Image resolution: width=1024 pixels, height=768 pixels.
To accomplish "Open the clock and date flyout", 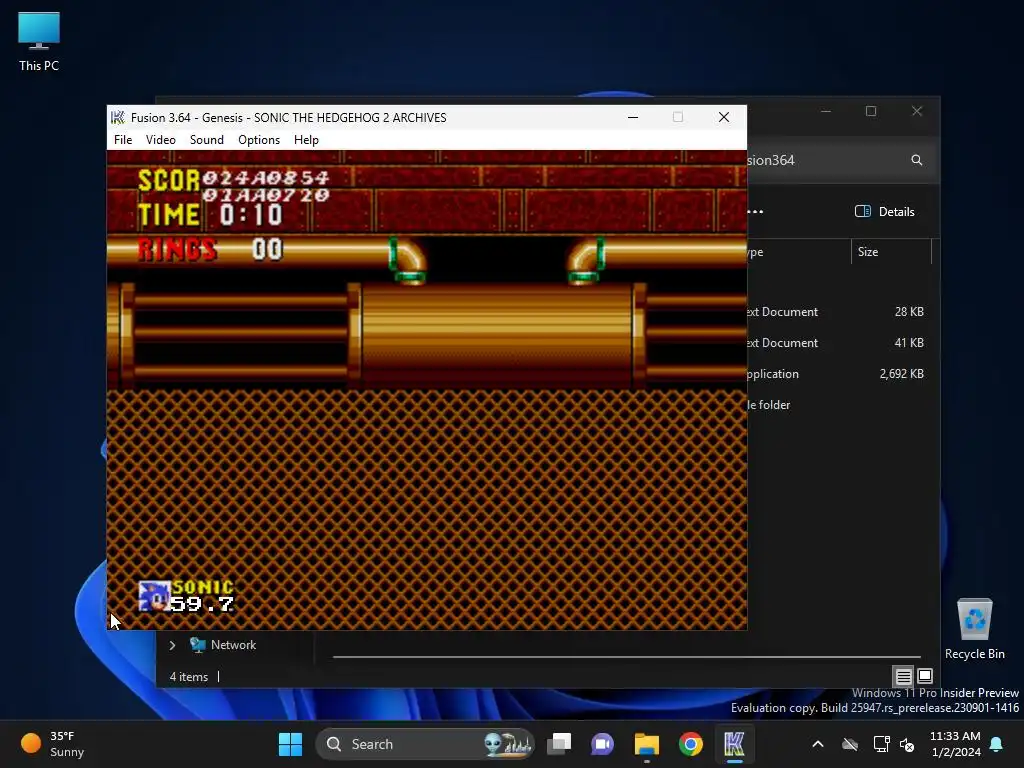I will click(x=955, y=744).
